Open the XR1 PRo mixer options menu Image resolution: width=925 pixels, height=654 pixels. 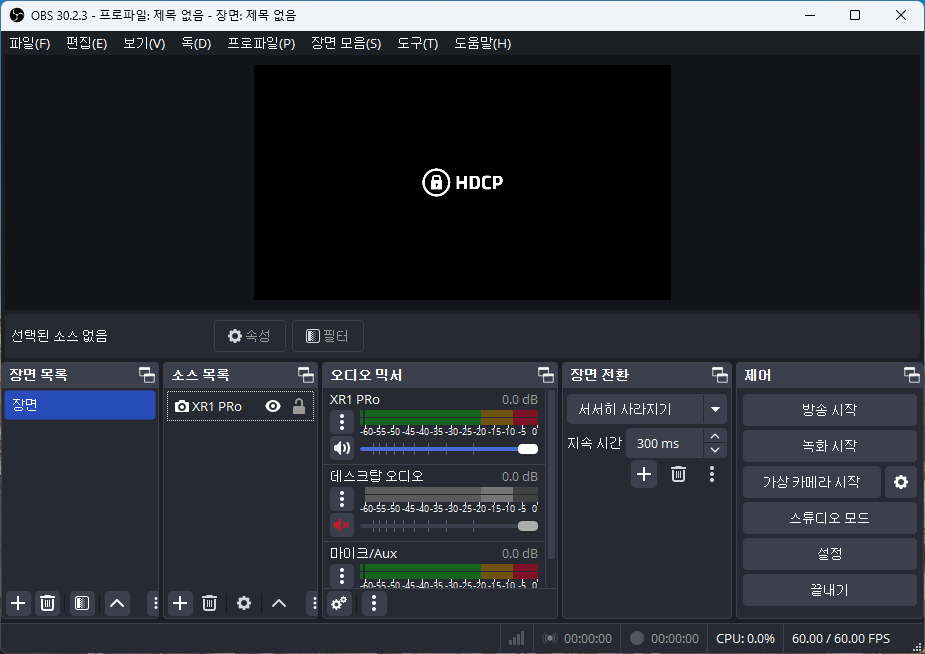tap(341, 421)
